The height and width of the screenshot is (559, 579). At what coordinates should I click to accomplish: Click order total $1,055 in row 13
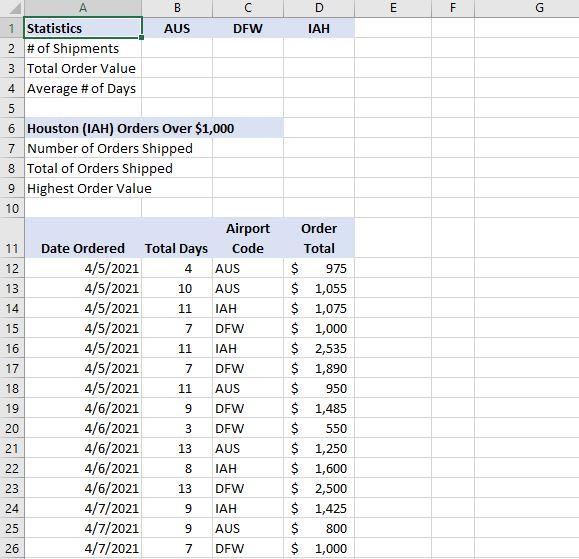pos(319,288)
